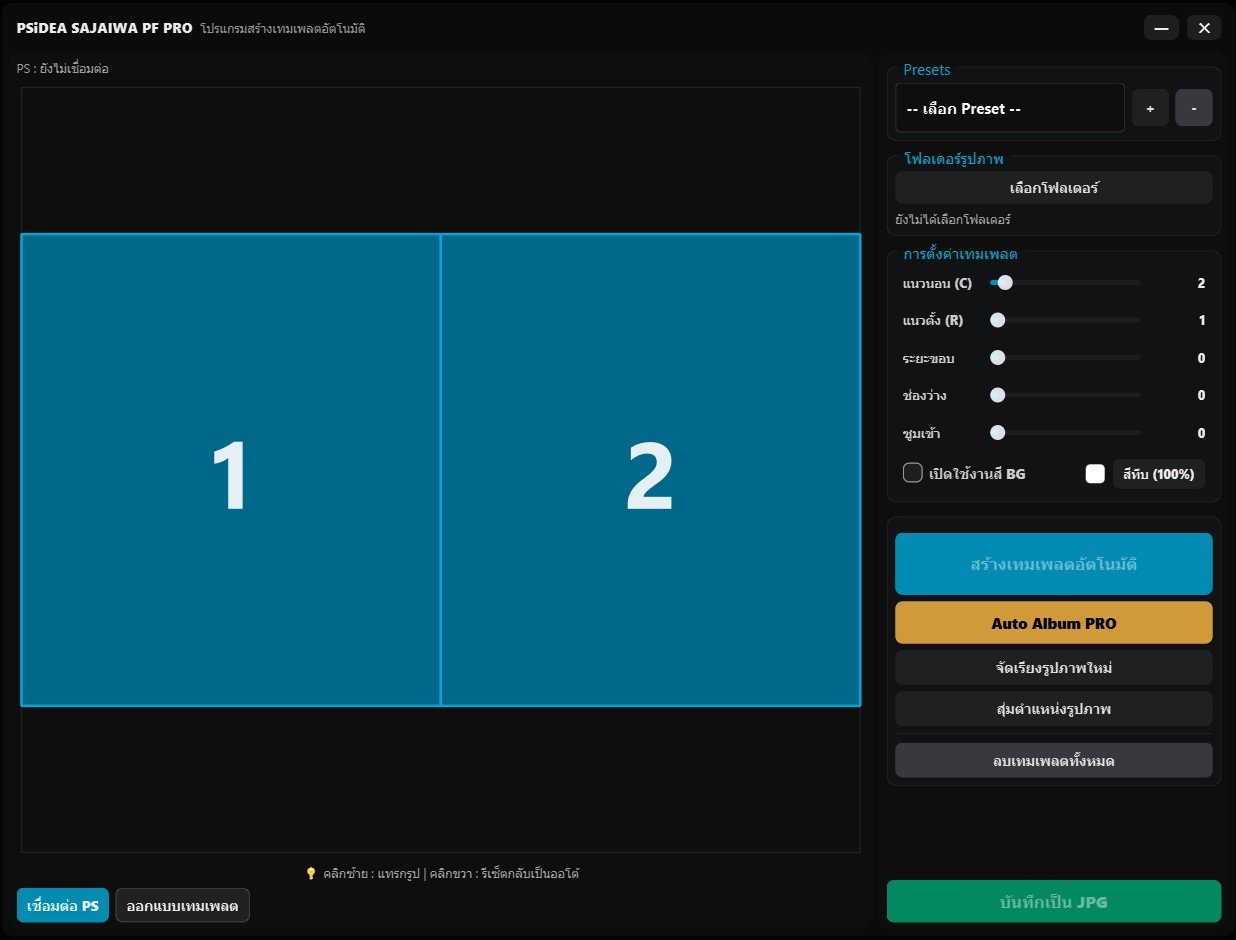The width and height of the screenshot is (1236, 940).
Task: Click สุ่มตำแหน่งรูปภาพ to shuffle images
Action: click(x=1053, y=709)
